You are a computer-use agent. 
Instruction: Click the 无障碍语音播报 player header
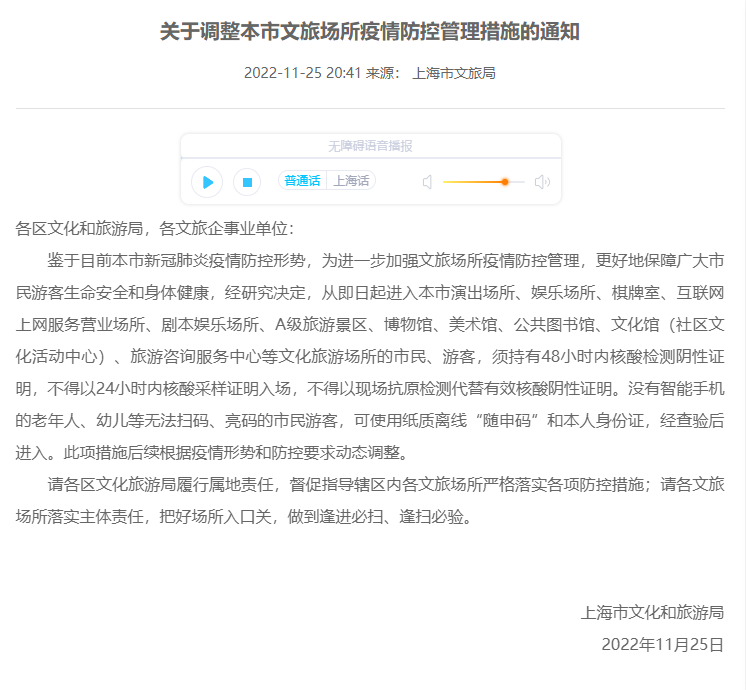pyautogui.click(x=370, y=146)
